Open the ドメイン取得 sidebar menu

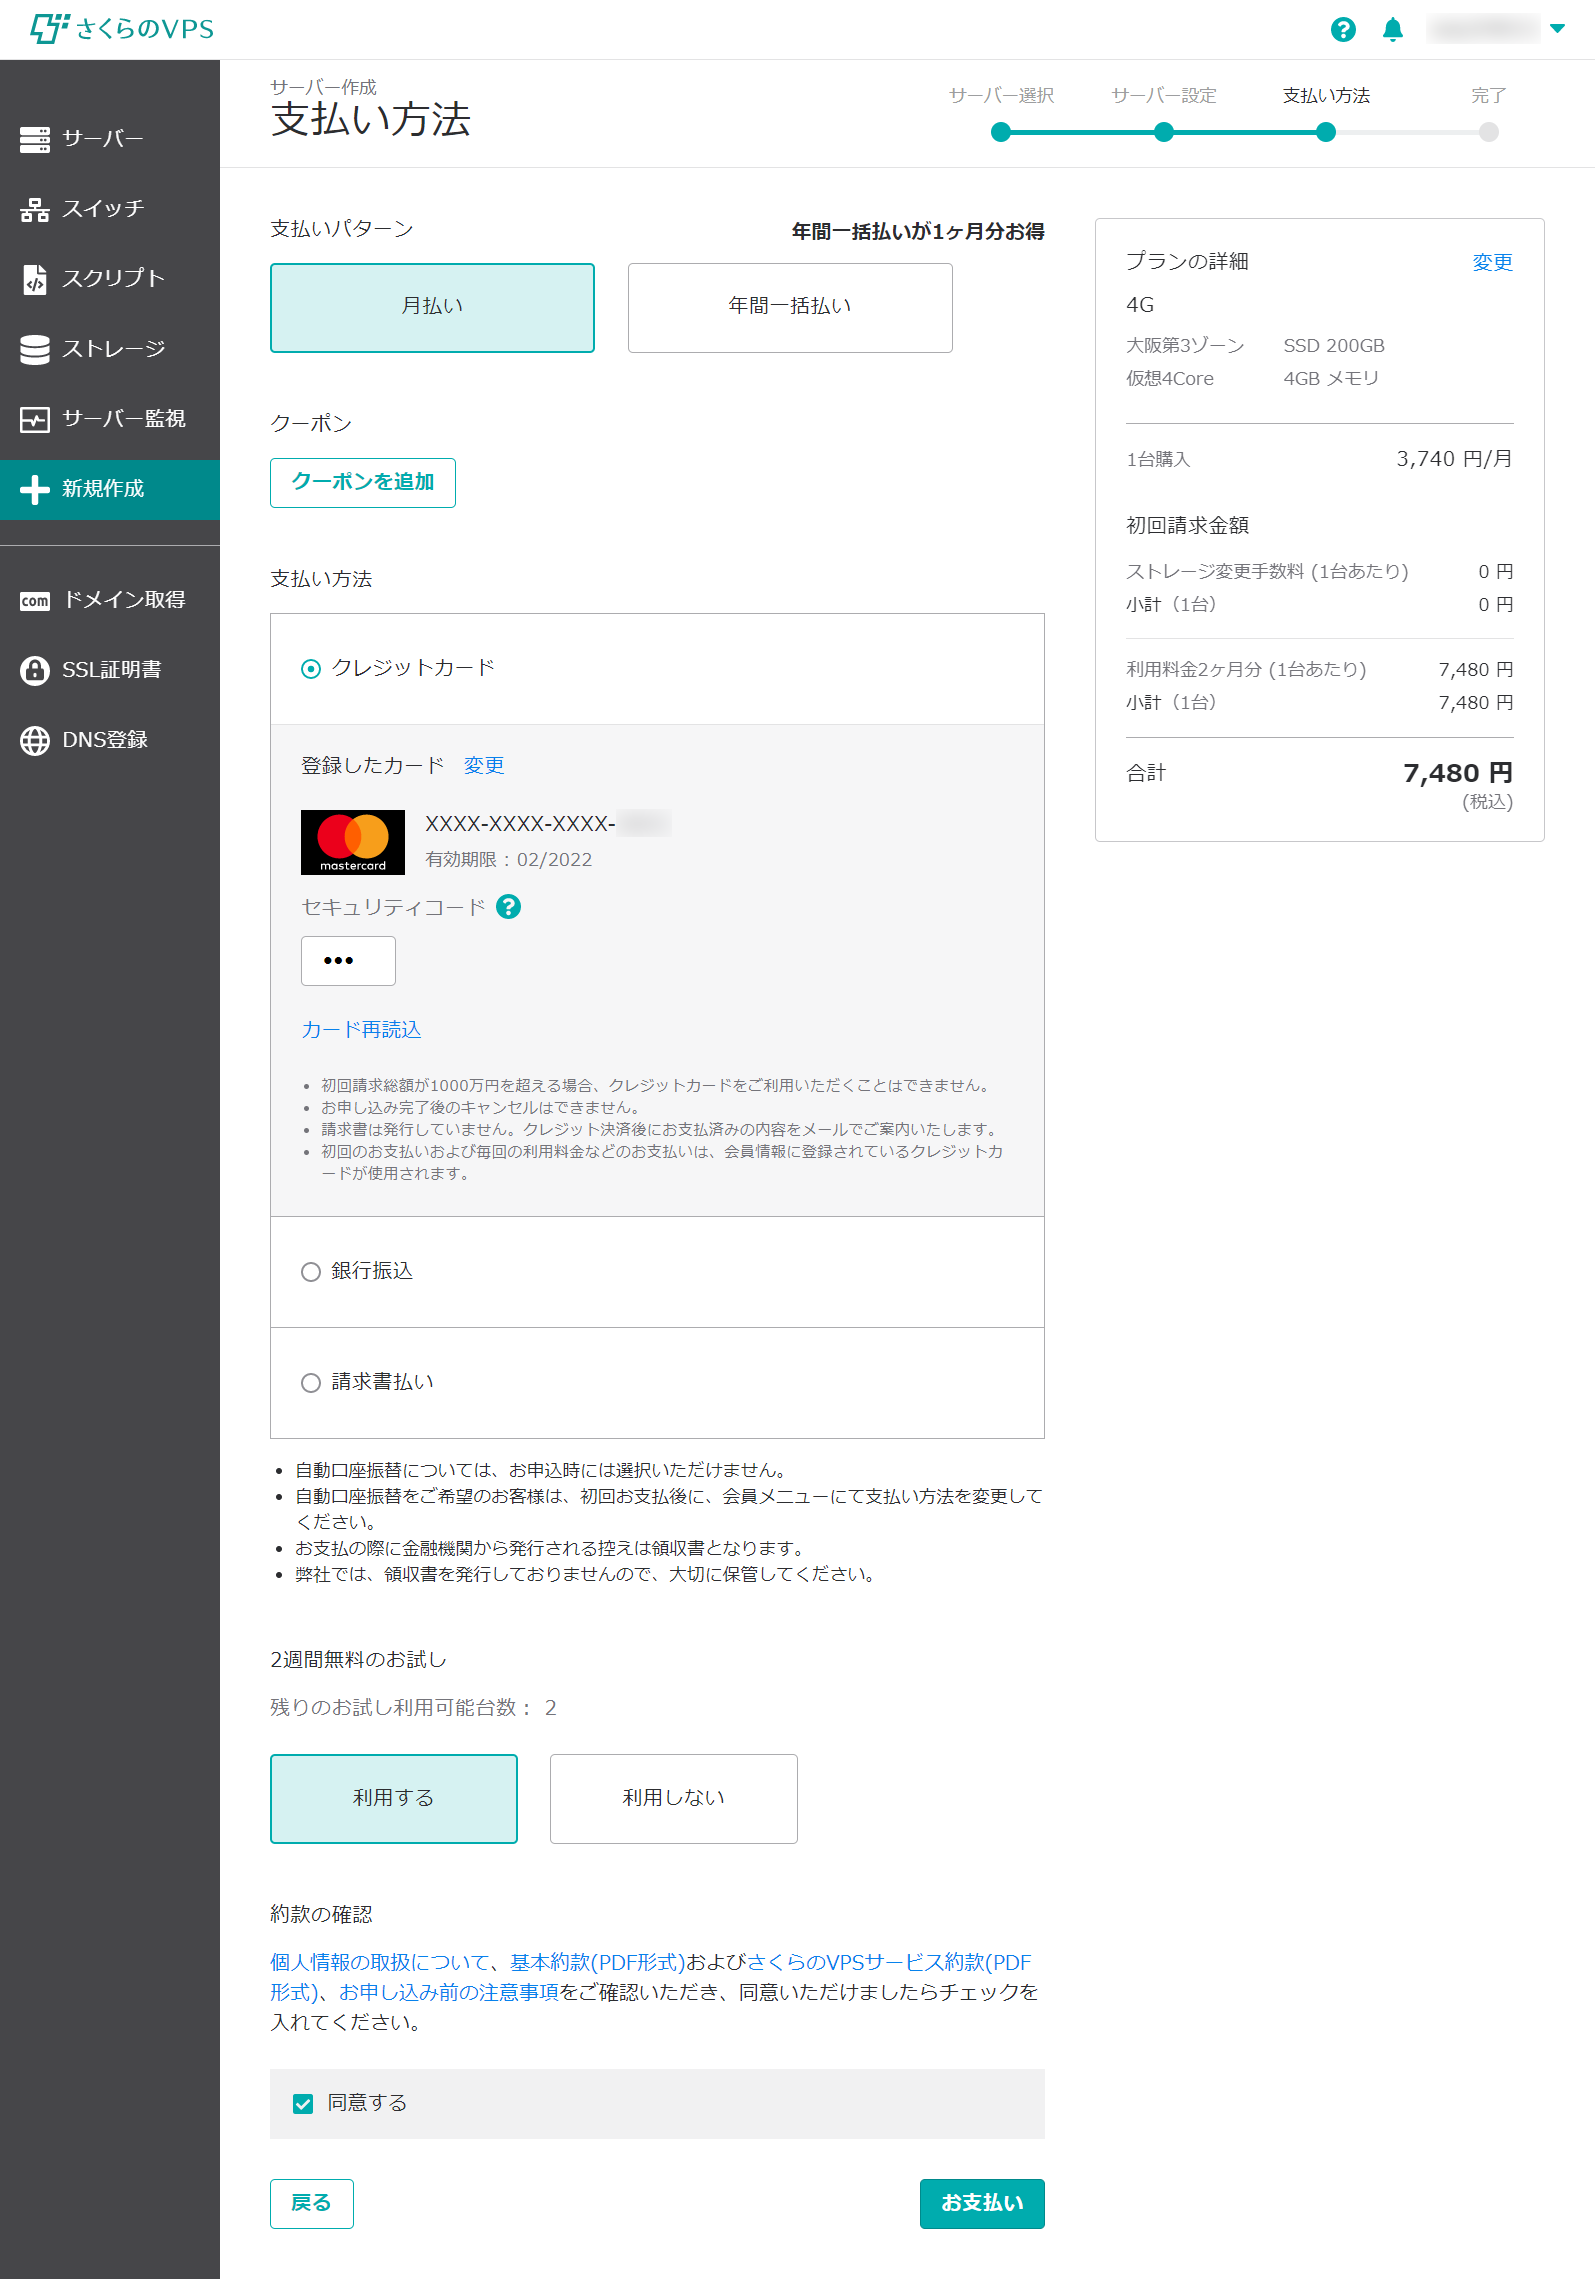pos(110,600)
